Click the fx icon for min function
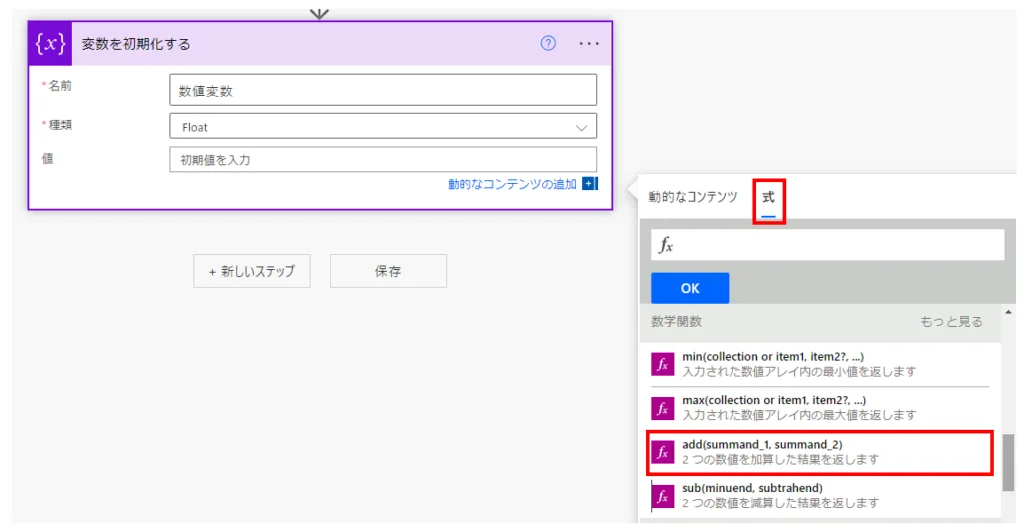The image size is (1024, 532). 662,364
